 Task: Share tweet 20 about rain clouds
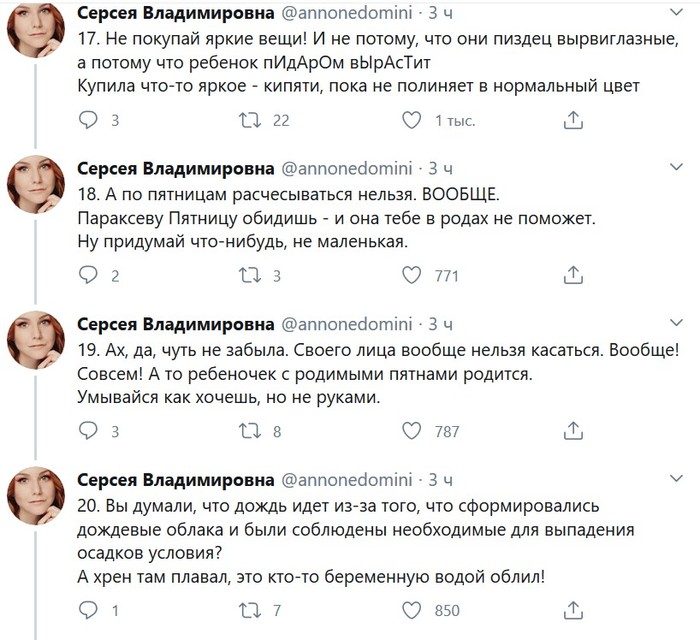click(x=573, y=609)
